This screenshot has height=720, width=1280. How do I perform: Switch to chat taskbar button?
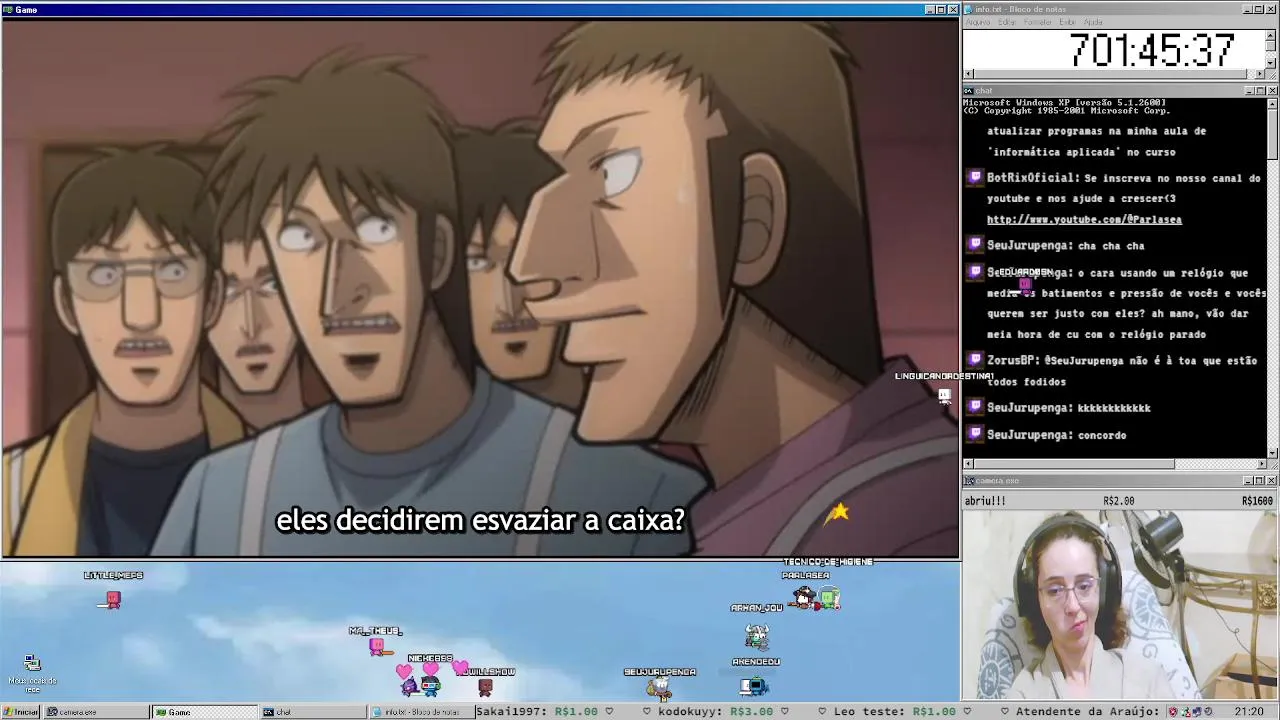pyautogui.click(x=313, y=712)
